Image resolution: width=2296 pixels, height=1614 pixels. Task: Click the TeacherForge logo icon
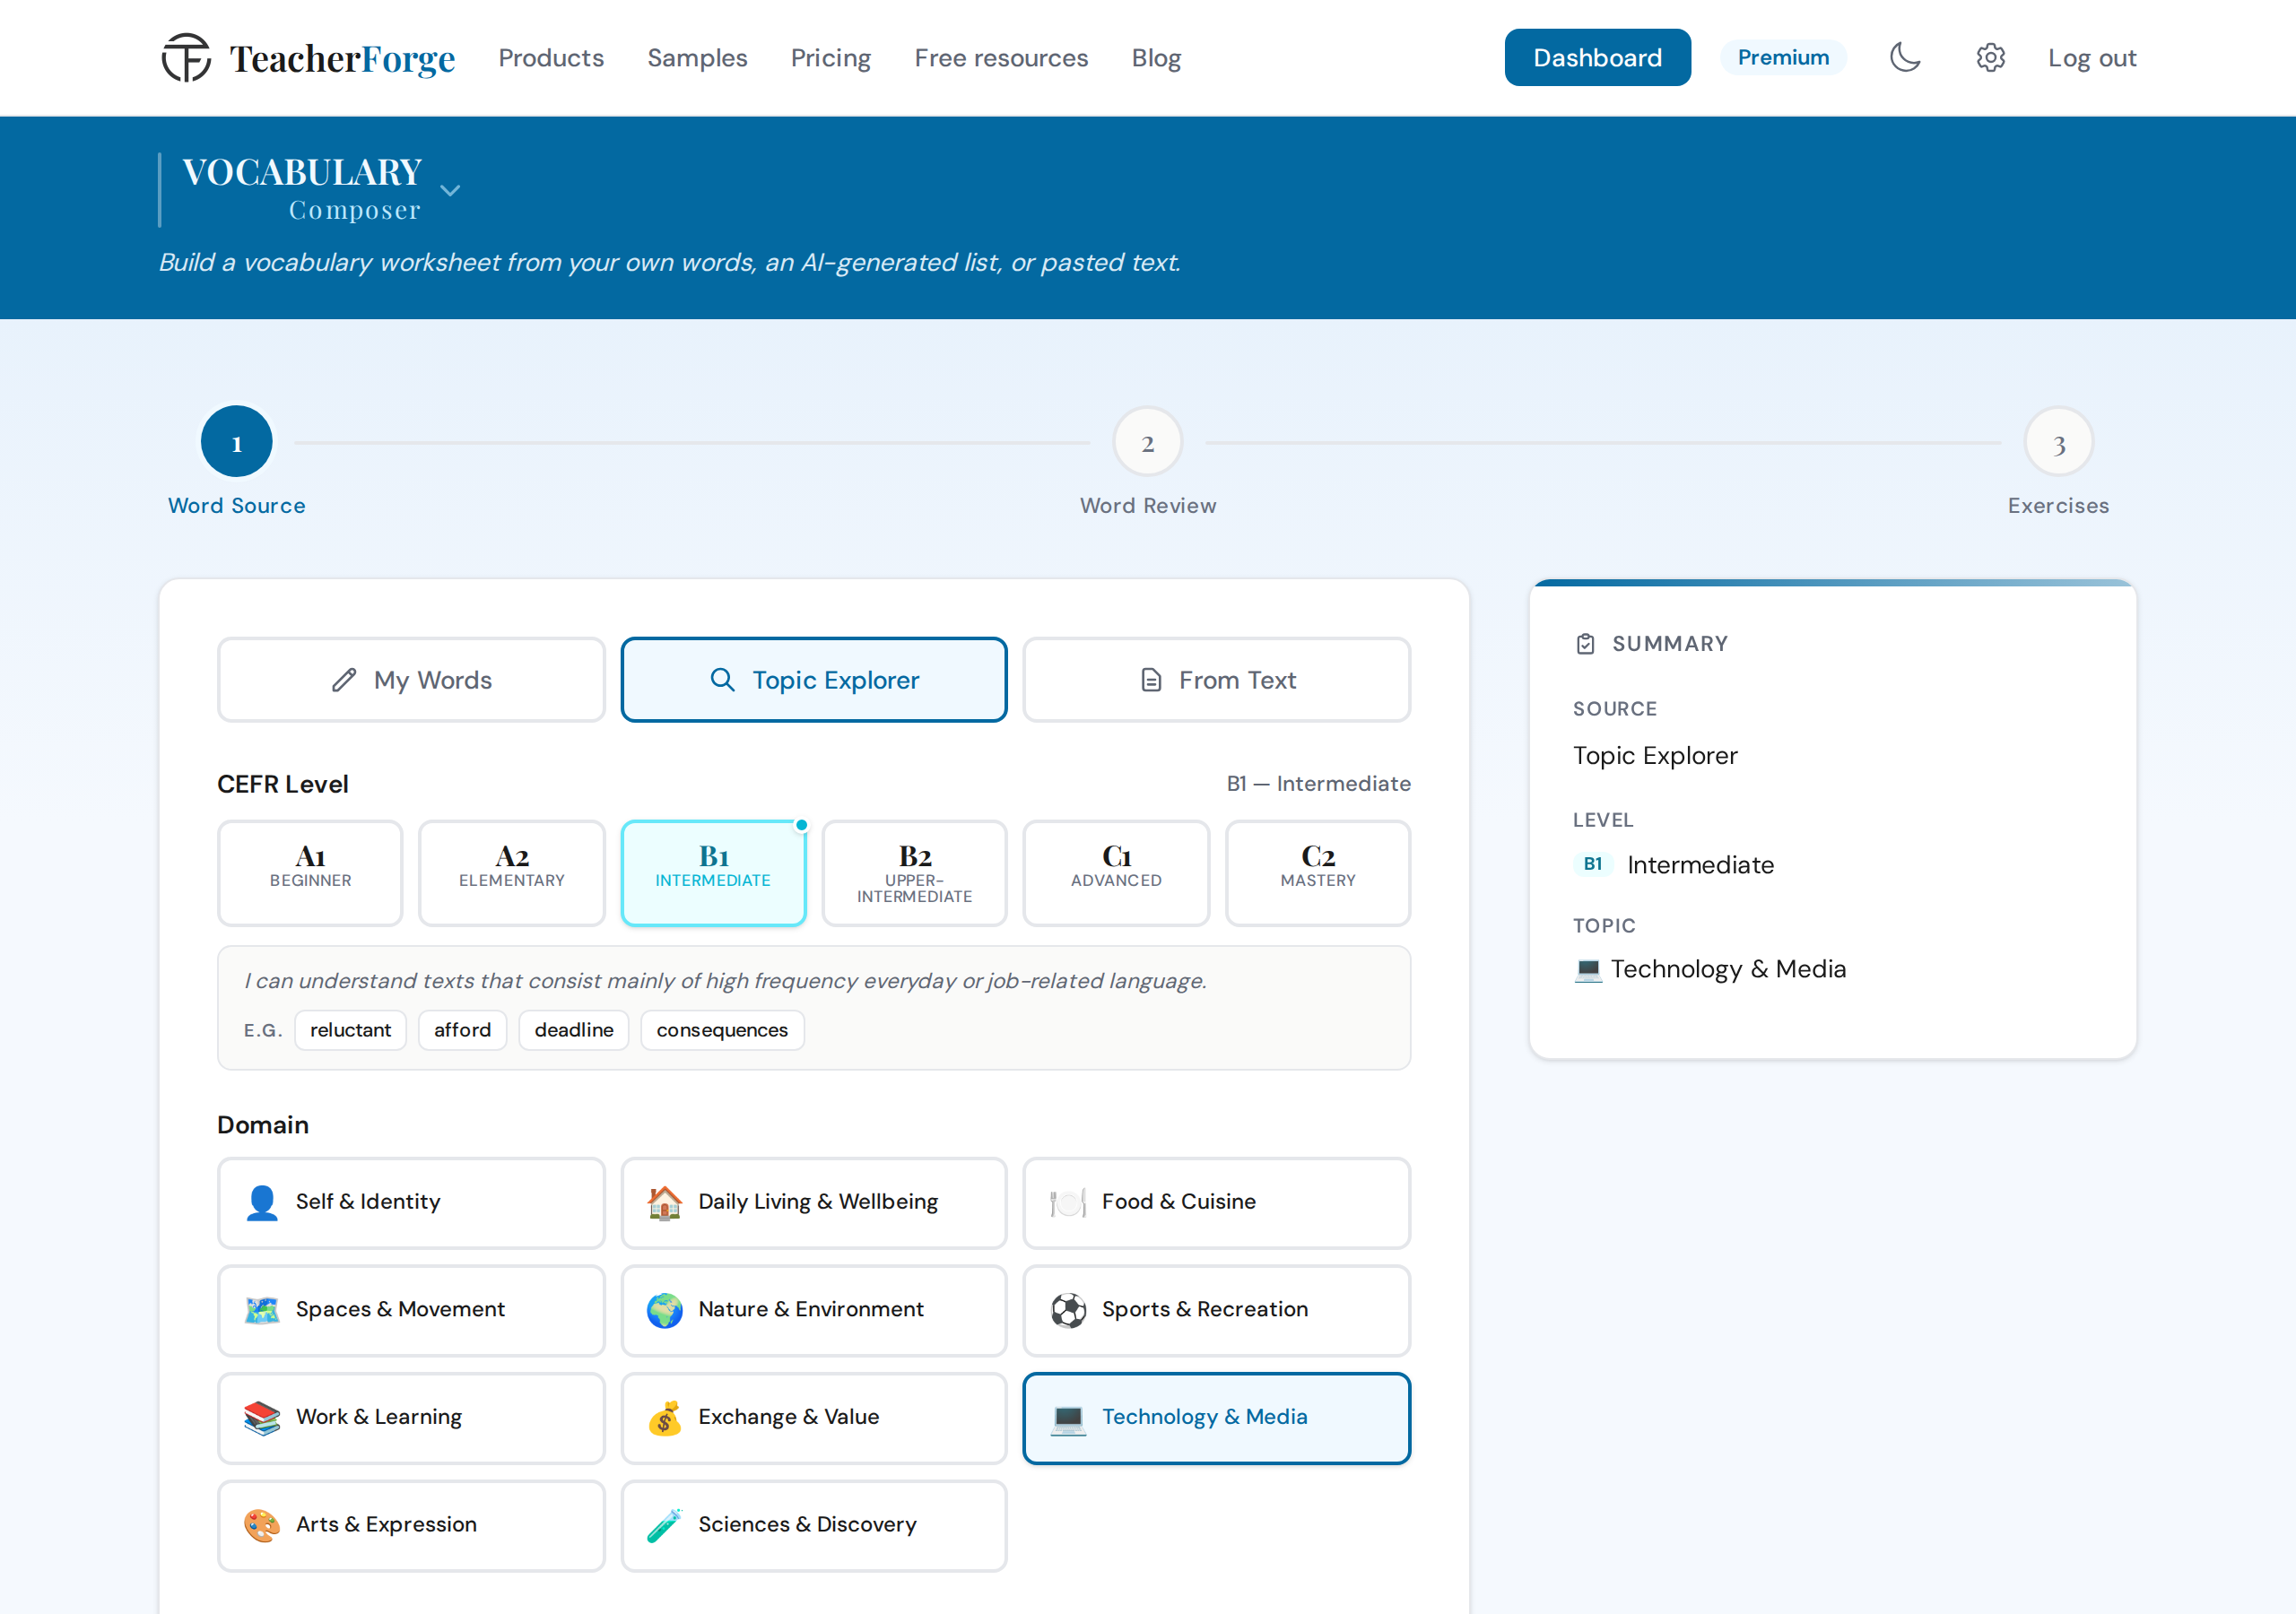186,57
